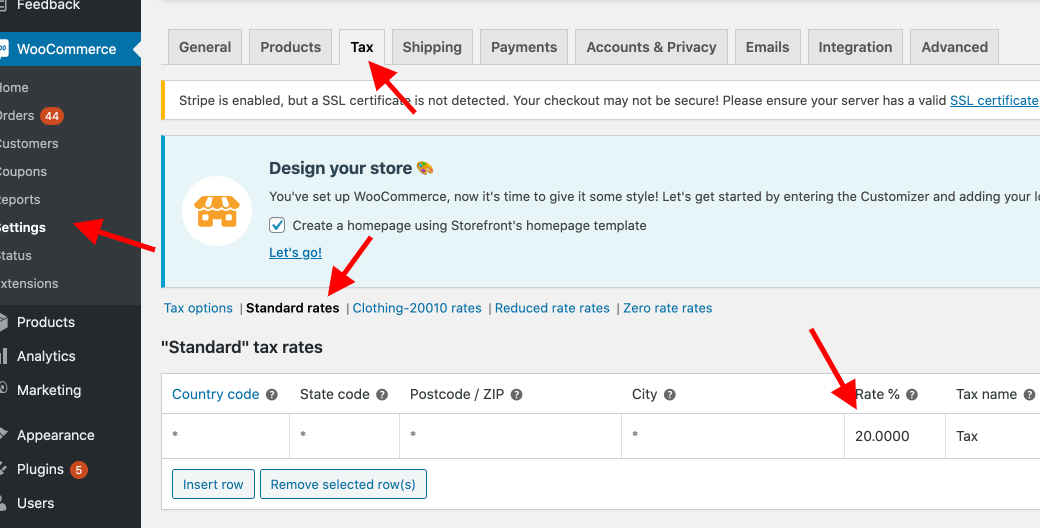Viewport: 1040px width, 528px height.
Task: Open the Advanced settings tab
Action: coord(954,47)
